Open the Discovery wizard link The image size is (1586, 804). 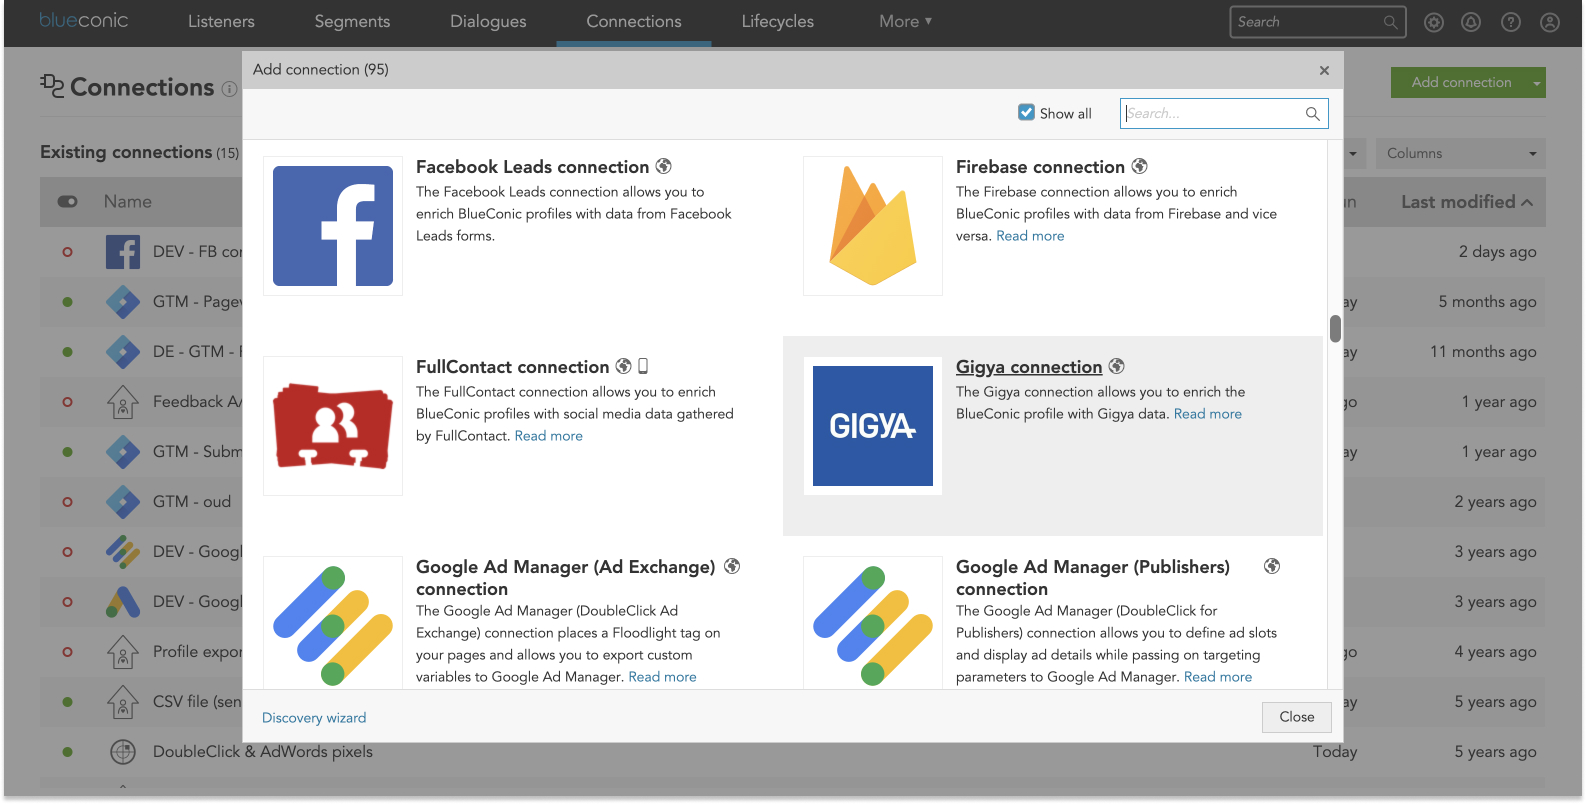(314, 718)
